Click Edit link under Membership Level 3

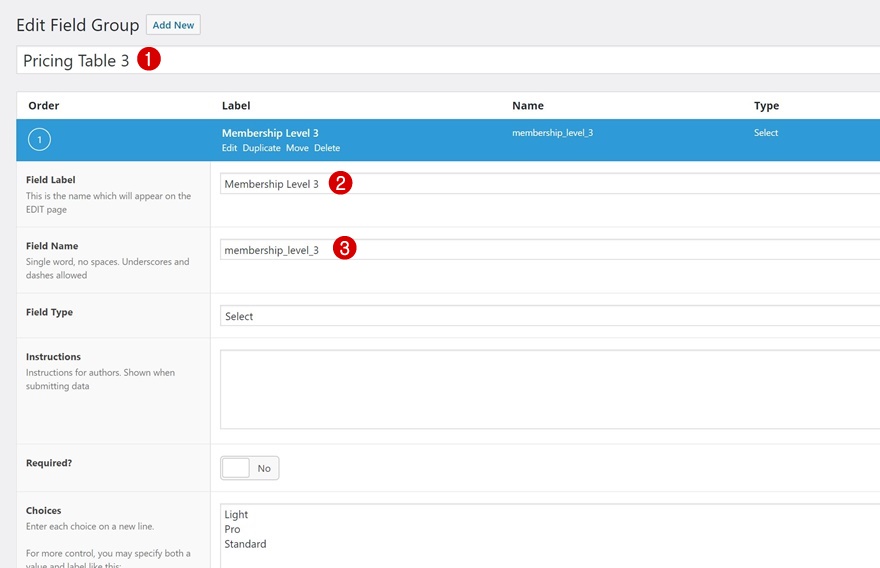(x=230, y=148)
